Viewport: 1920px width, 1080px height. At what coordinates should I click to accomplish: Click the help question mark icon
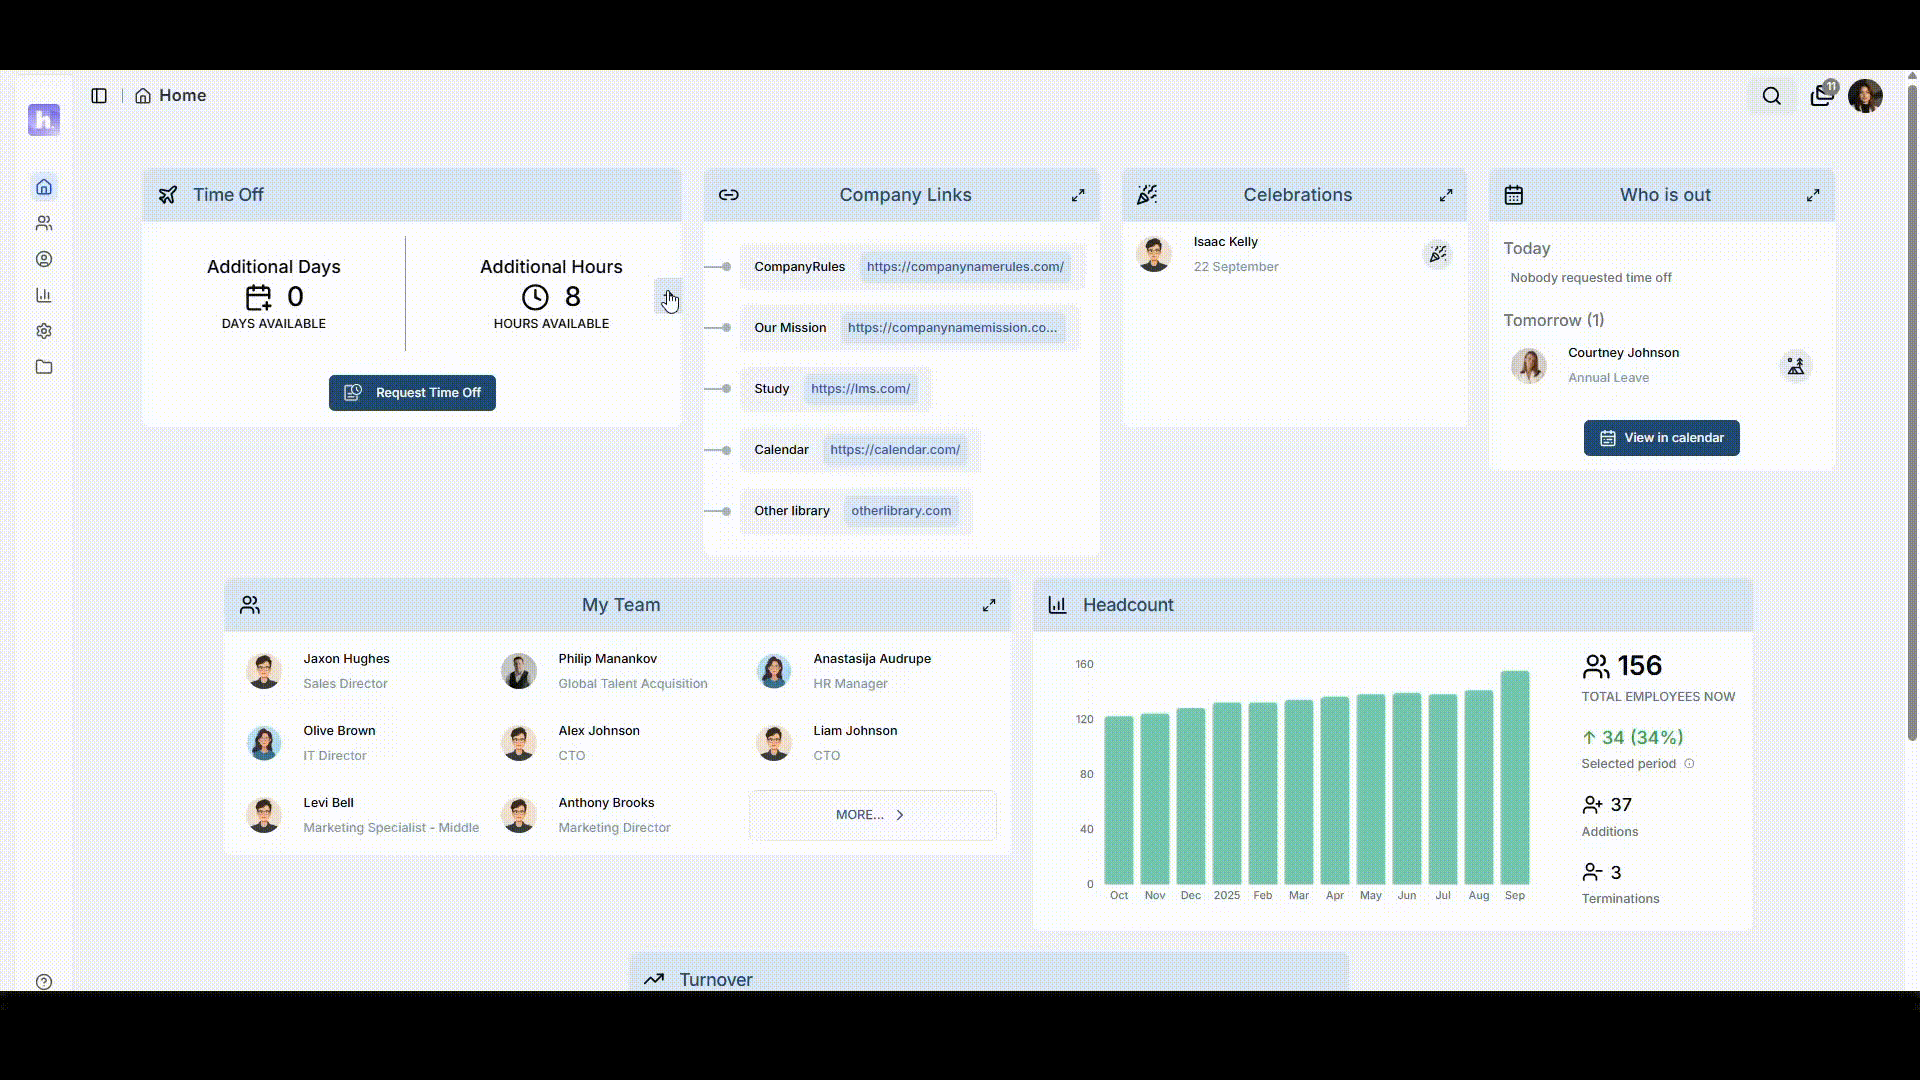coord(44,982)
